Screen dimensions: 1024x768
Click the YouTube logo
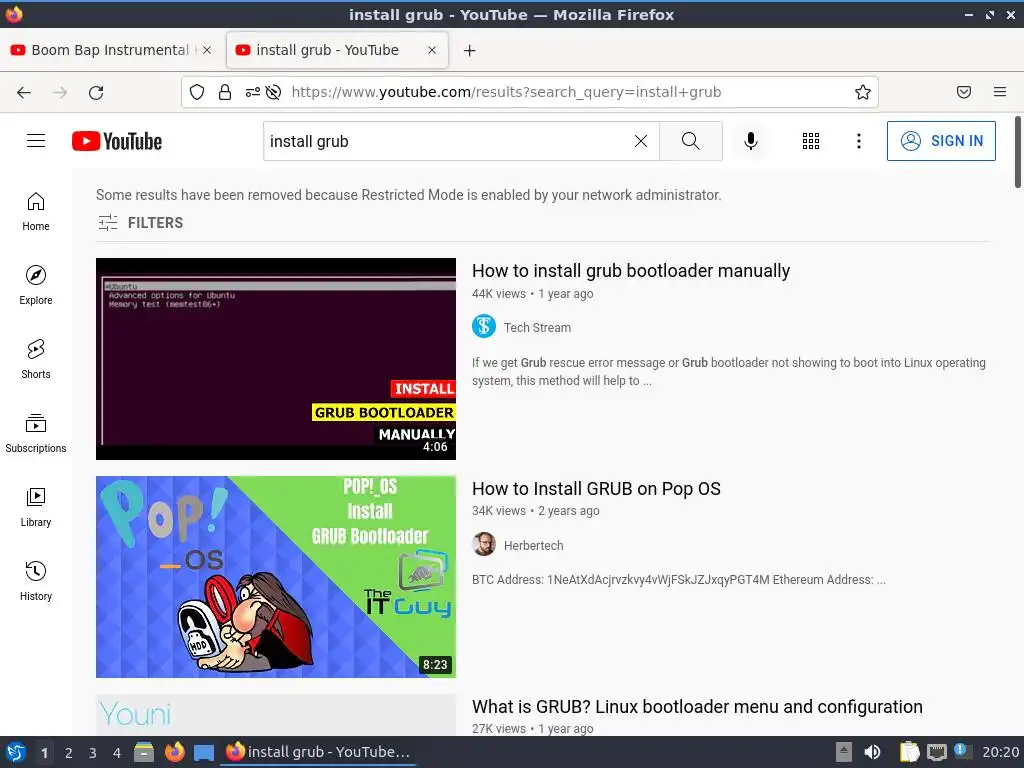tap(117, 141)
